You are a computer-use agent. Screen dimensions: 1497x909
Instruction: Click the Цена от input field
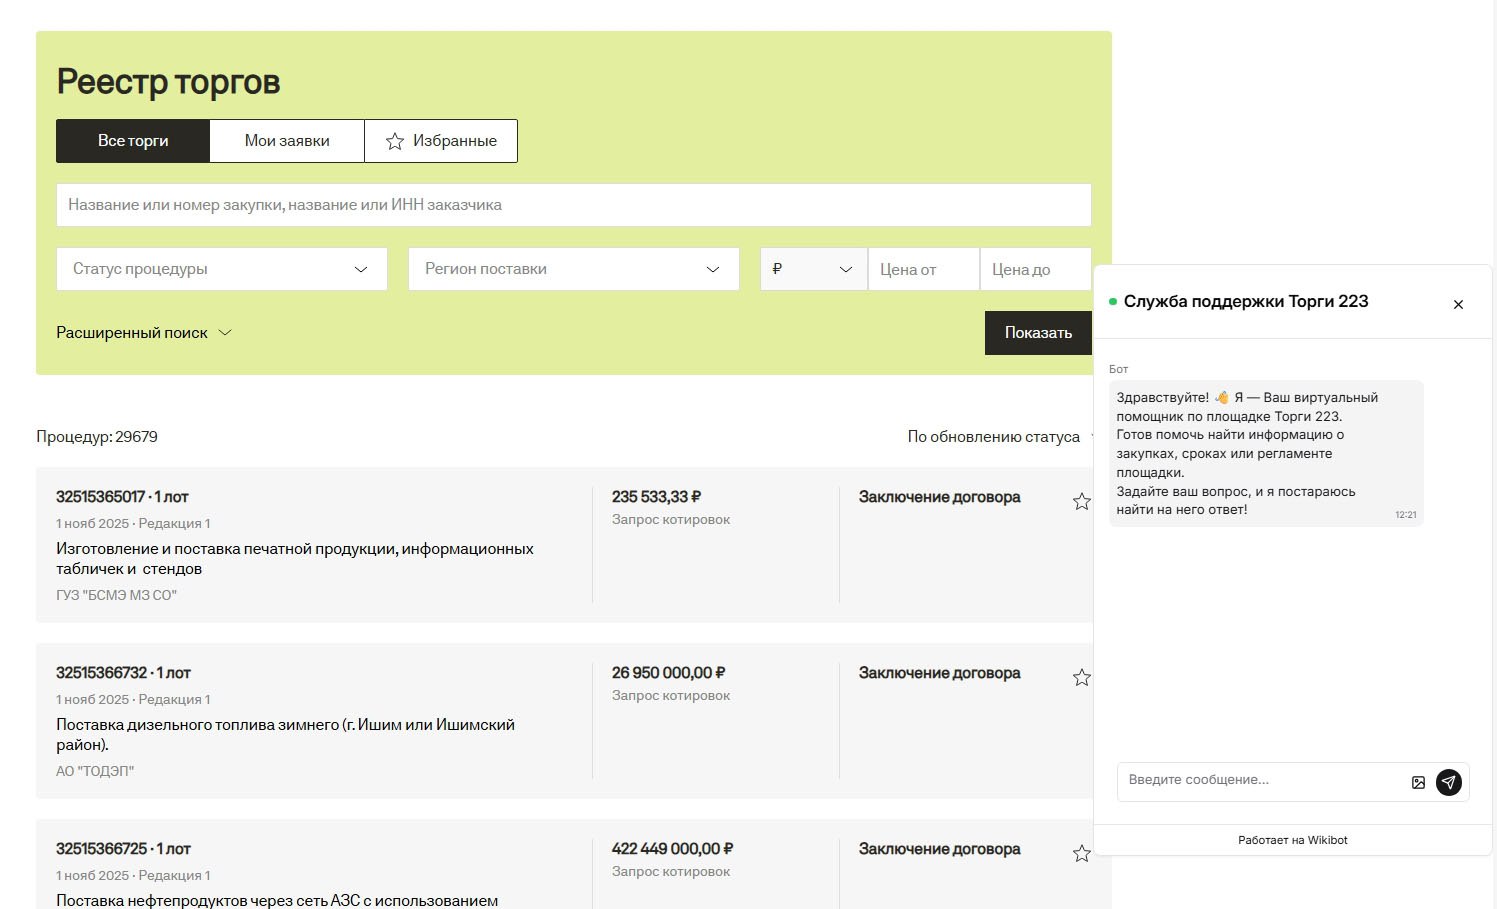tap(923, 269)
